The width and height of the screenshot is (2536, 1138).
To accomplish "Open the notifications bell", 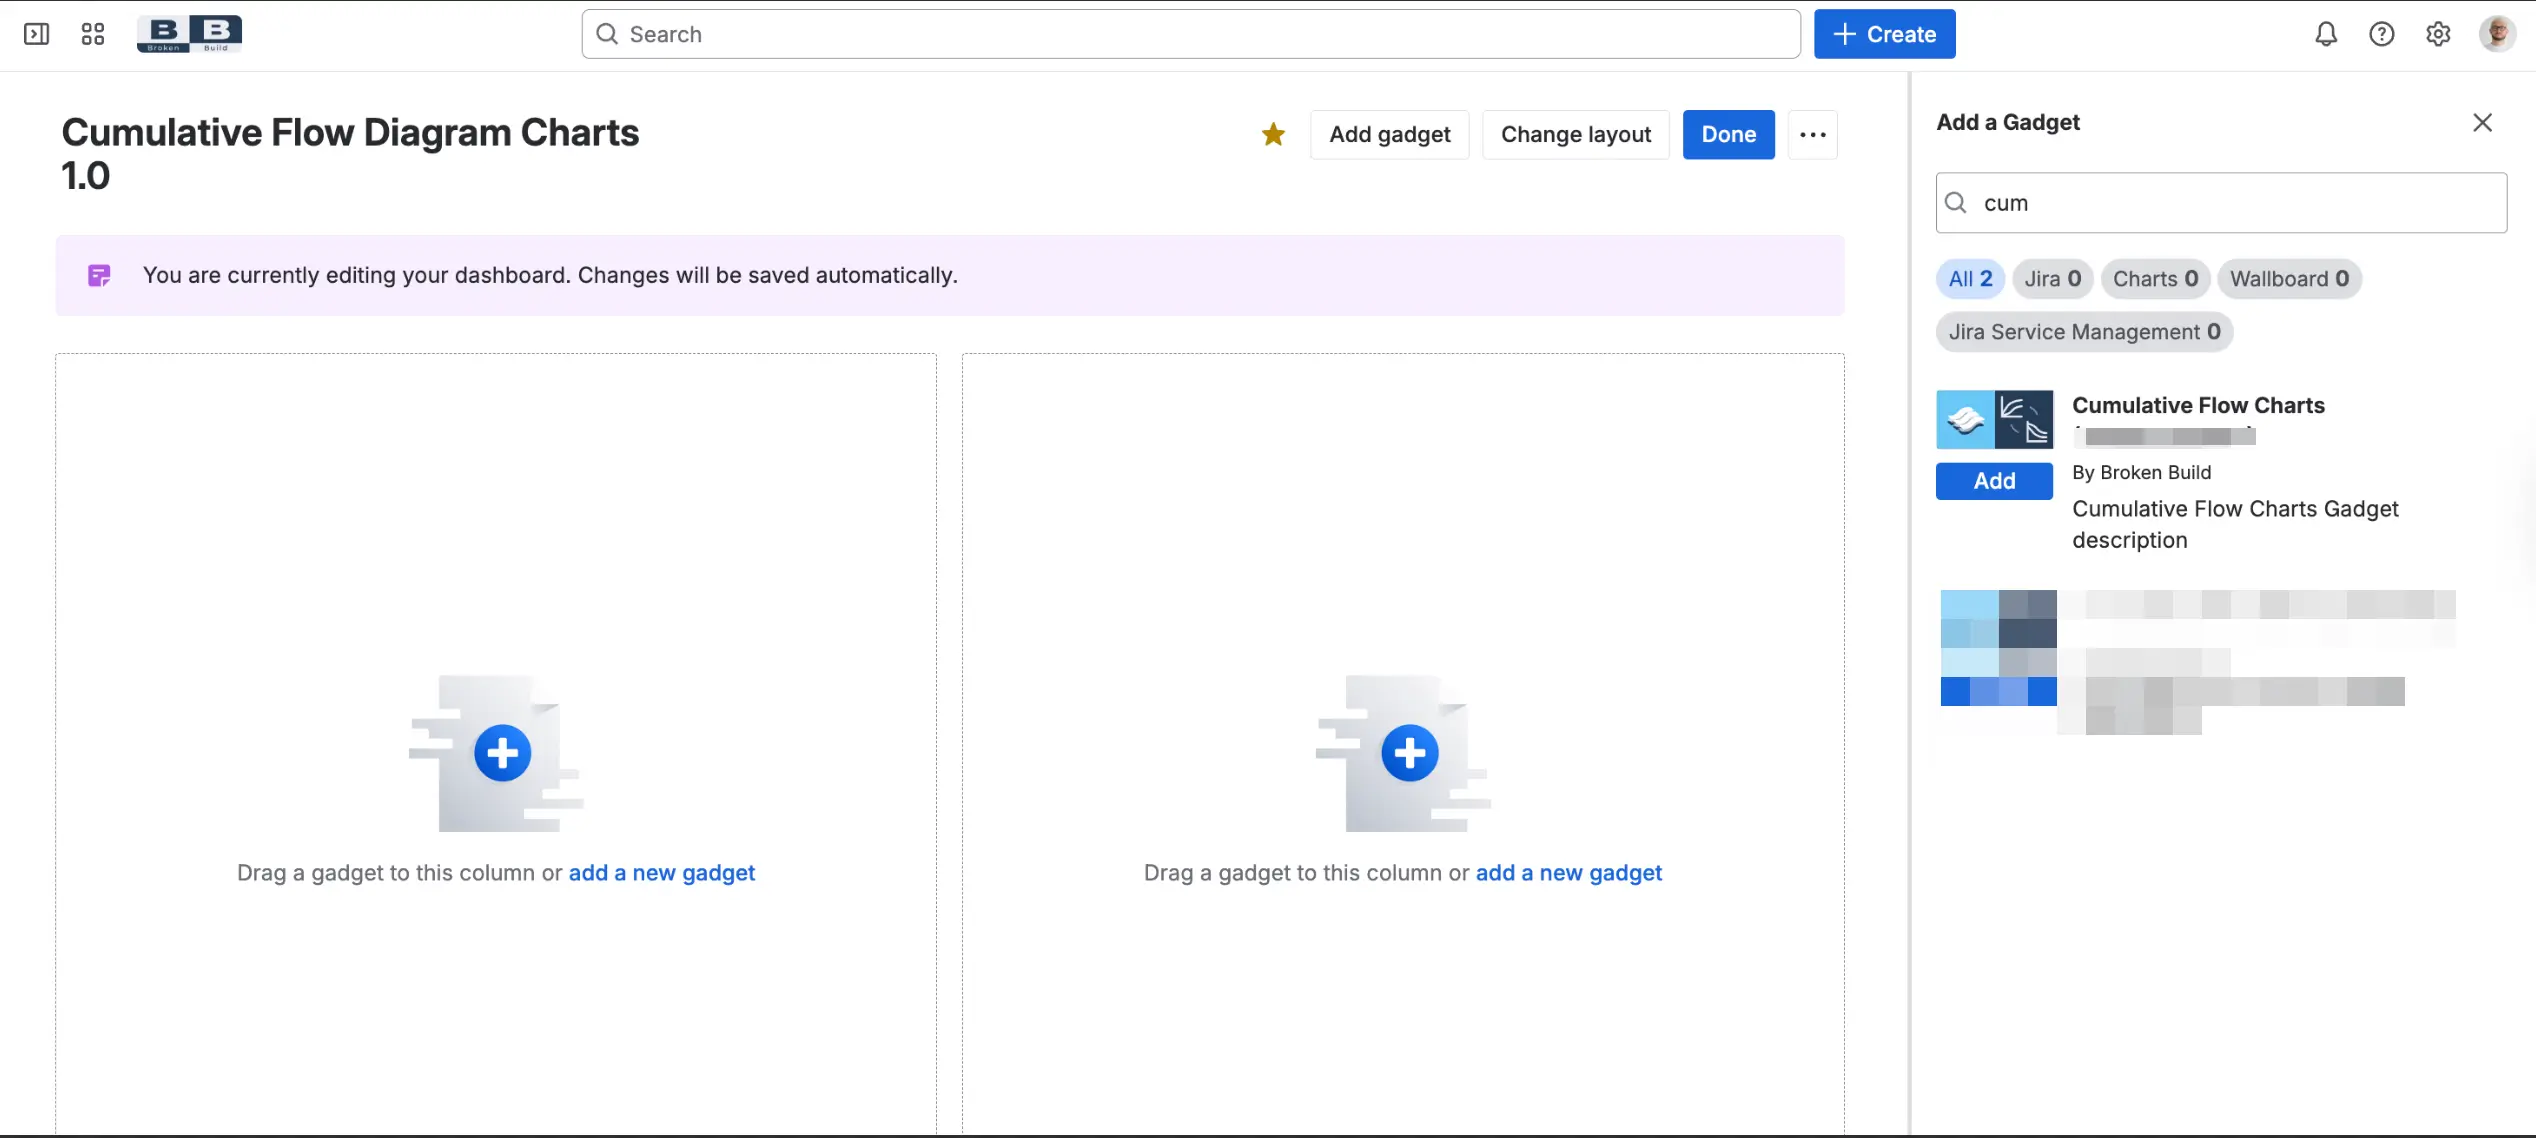I will [x=2326, y=34].
